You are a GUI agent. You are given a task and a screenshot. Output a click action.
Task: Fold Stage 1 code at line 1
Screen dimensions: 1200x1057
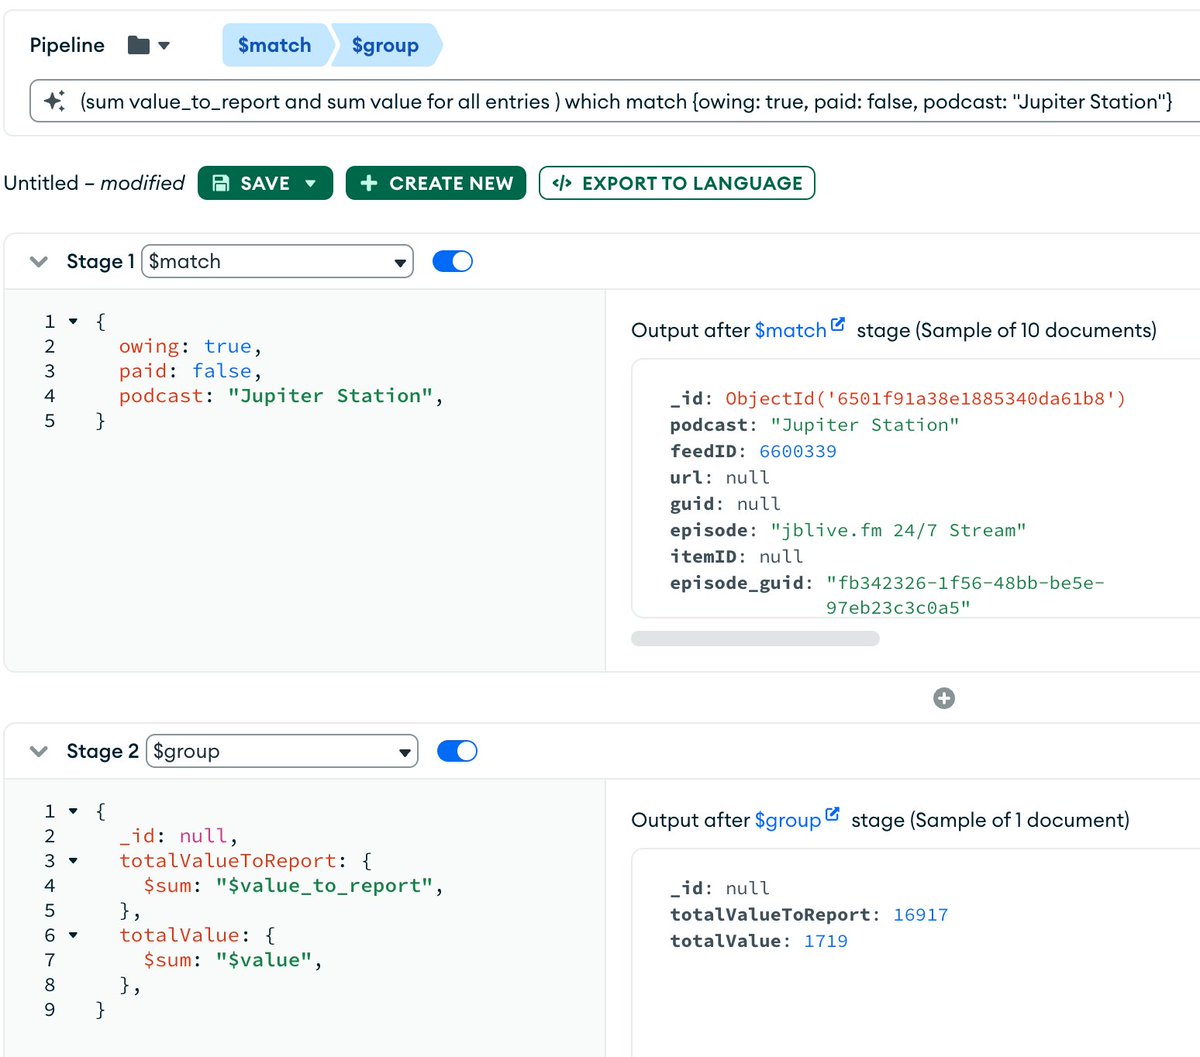pos(73,321)
